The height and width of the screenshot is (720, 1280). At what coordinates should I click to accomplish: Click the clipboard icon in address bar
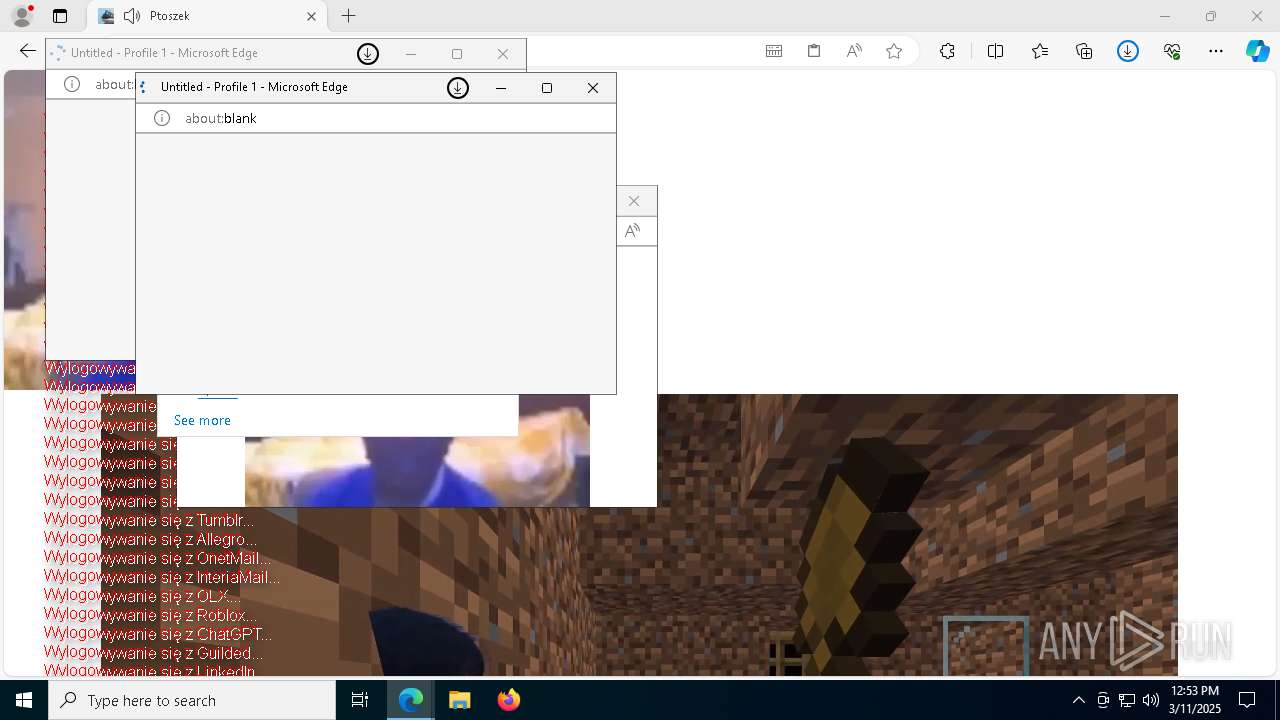814,51
